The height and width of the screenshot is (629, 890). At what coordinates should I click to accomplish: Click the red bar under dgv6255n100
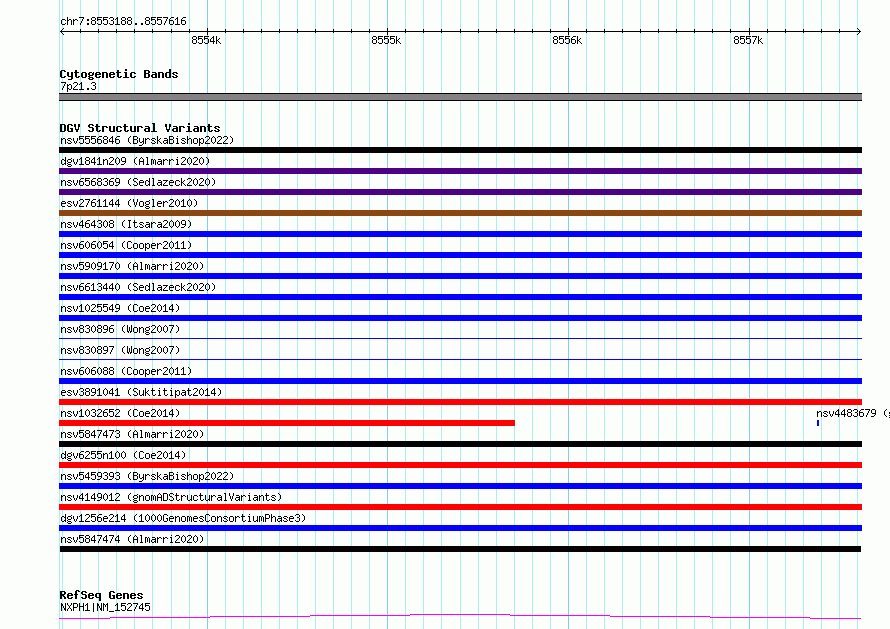tap(460, 465)
